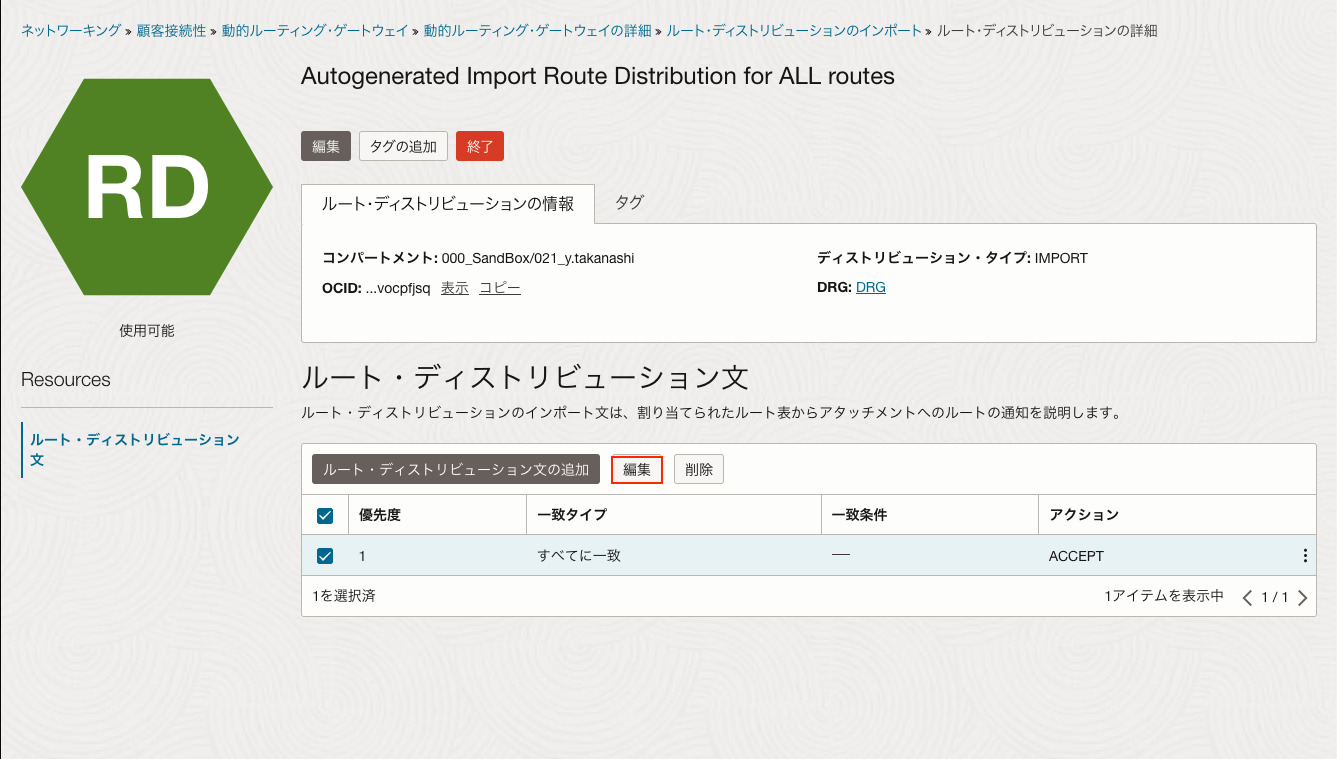Switch to the タグ tab
Viewport: 1337px width, 759px height.
click(x=628, y=202)
